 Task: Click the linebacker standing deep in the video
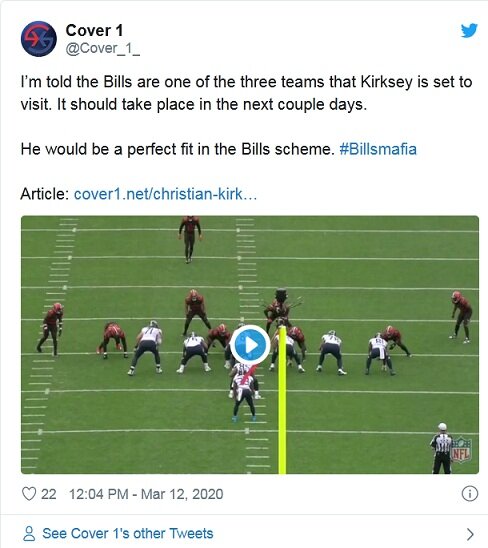[190, 239]
